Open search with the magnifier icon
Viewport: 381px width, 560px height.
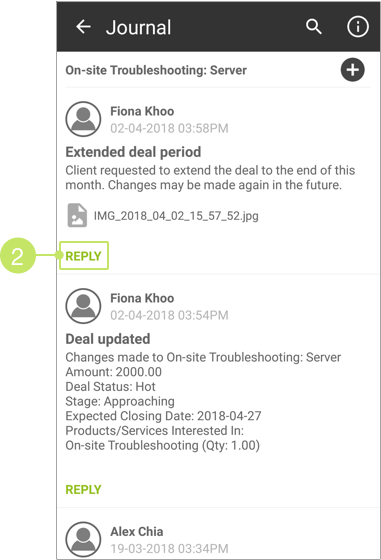[x=314, y=27]
